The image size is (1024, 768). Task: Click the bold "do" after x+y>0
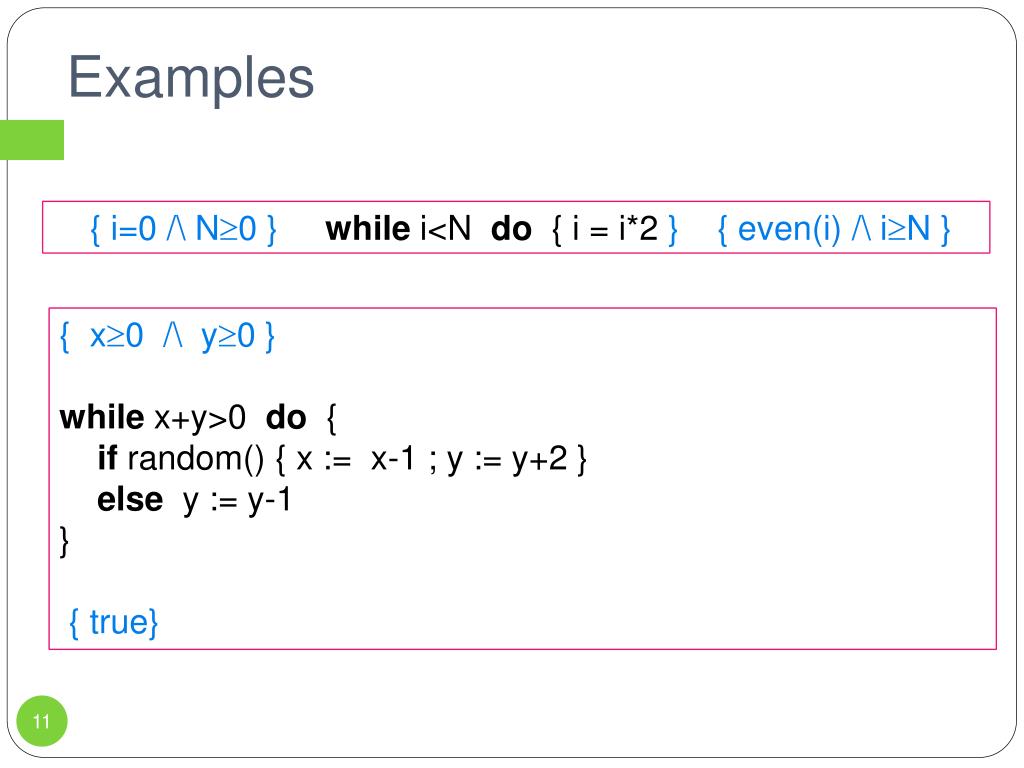pyautogui.click(x=286, y=417)
